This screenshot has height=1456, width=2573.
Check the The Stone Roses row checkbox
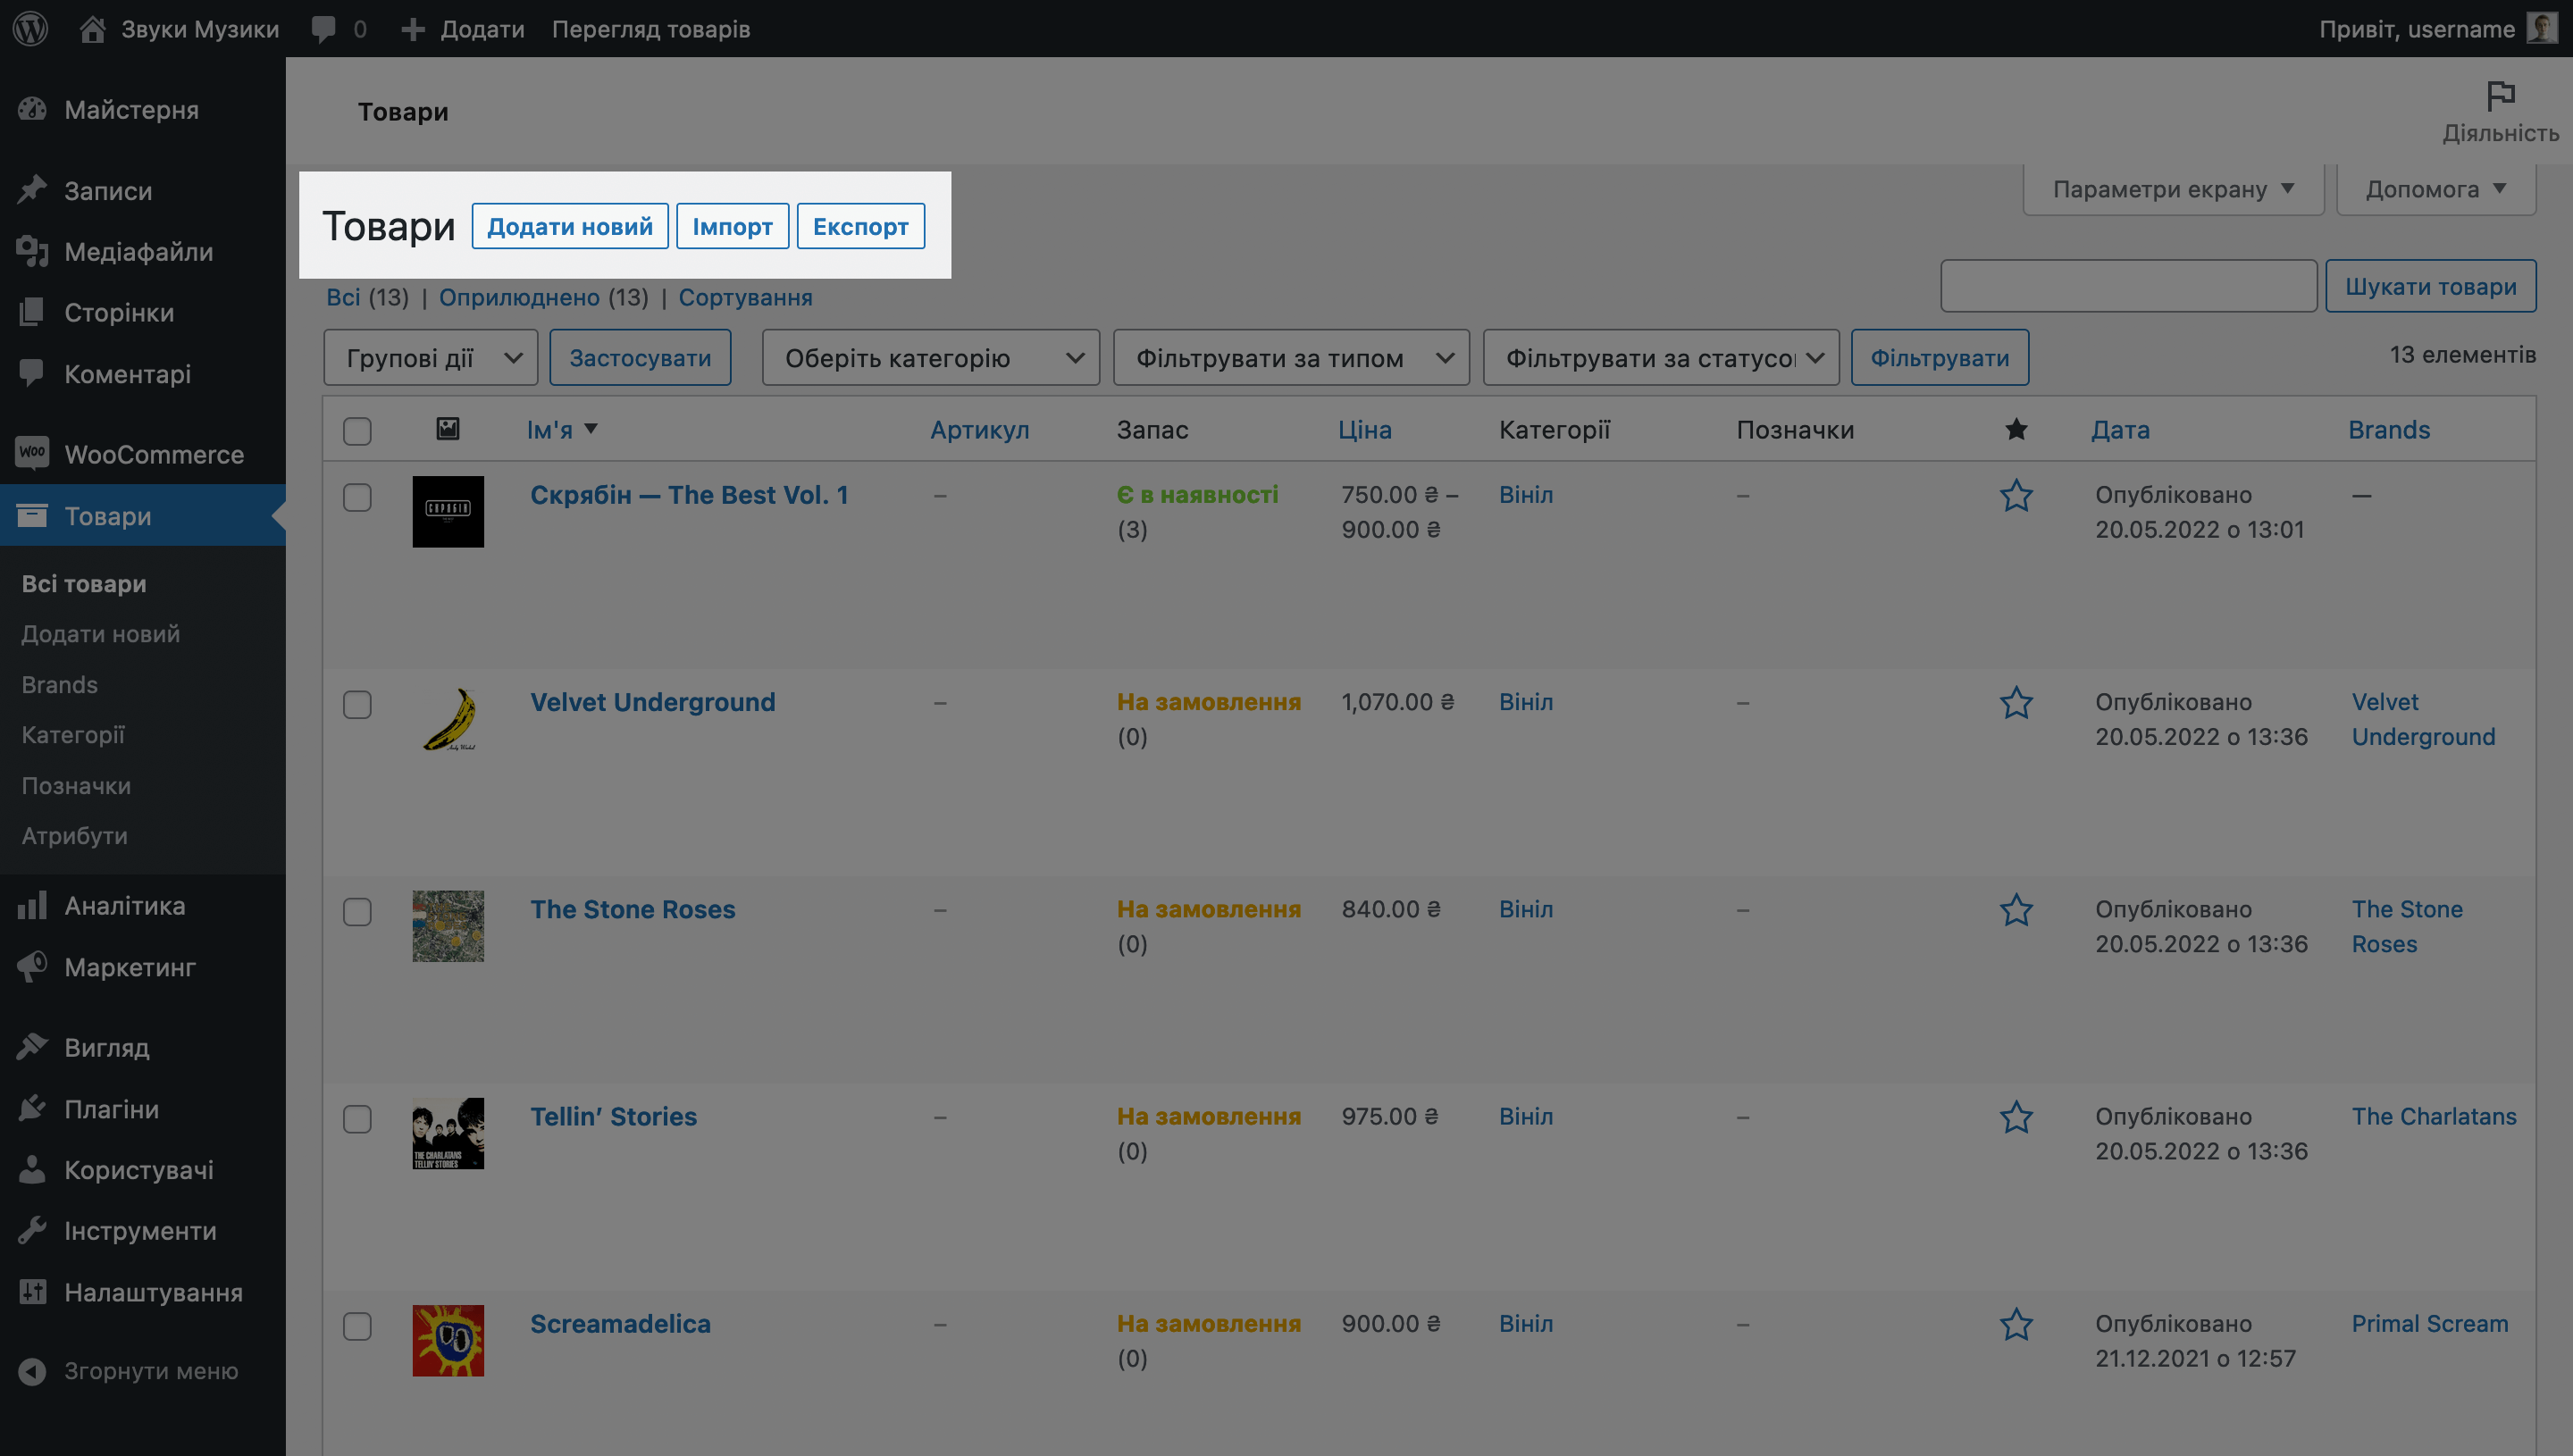tap(357, 911)
